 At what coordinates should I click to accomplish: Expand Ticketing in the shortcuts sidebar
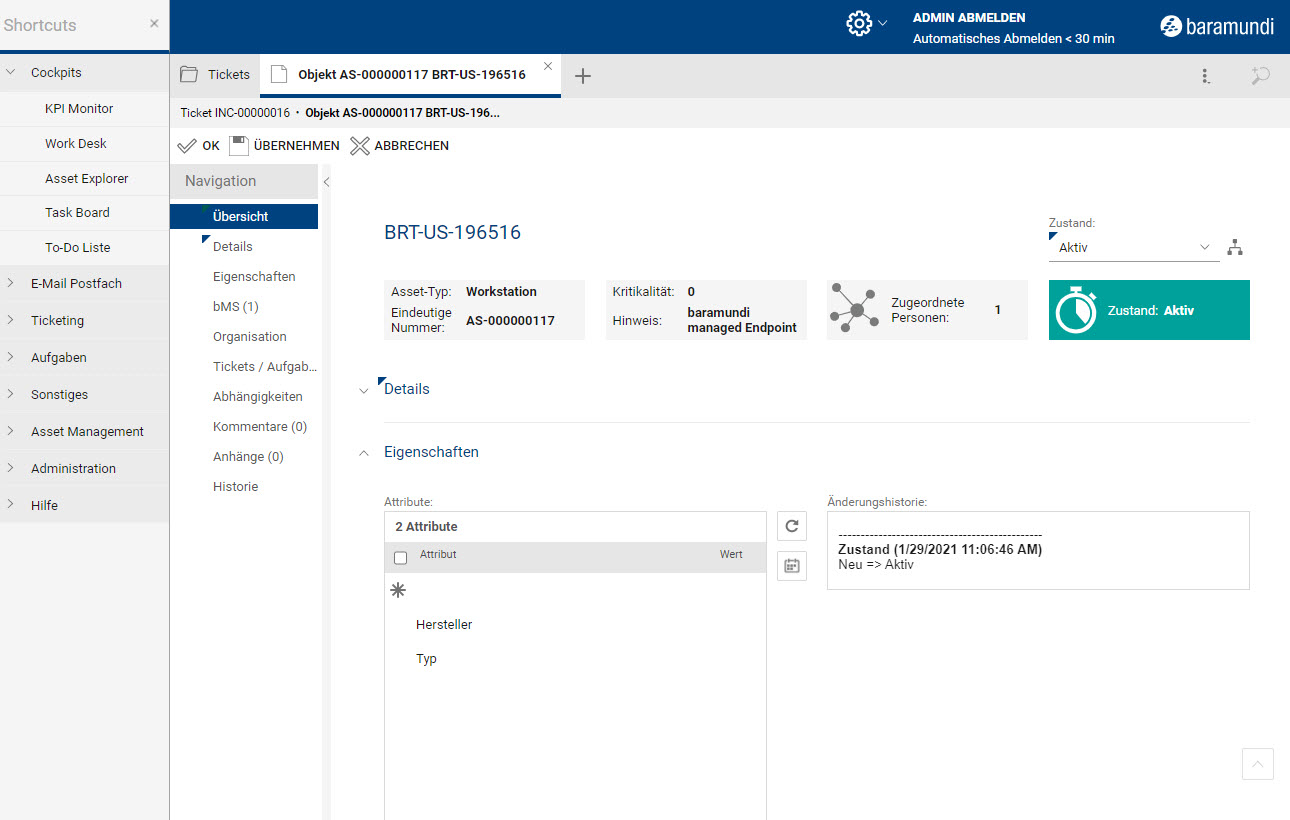(x=57, y=321)
